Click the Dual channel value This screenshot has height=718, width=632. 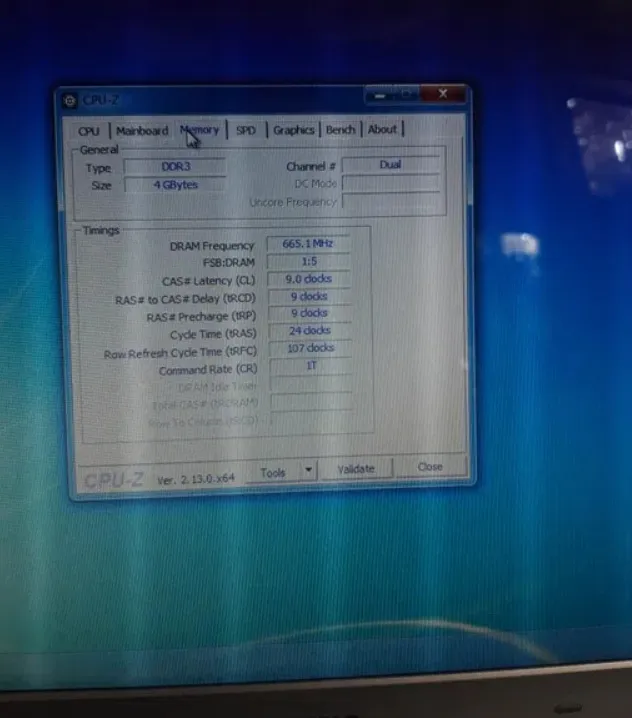390,164
